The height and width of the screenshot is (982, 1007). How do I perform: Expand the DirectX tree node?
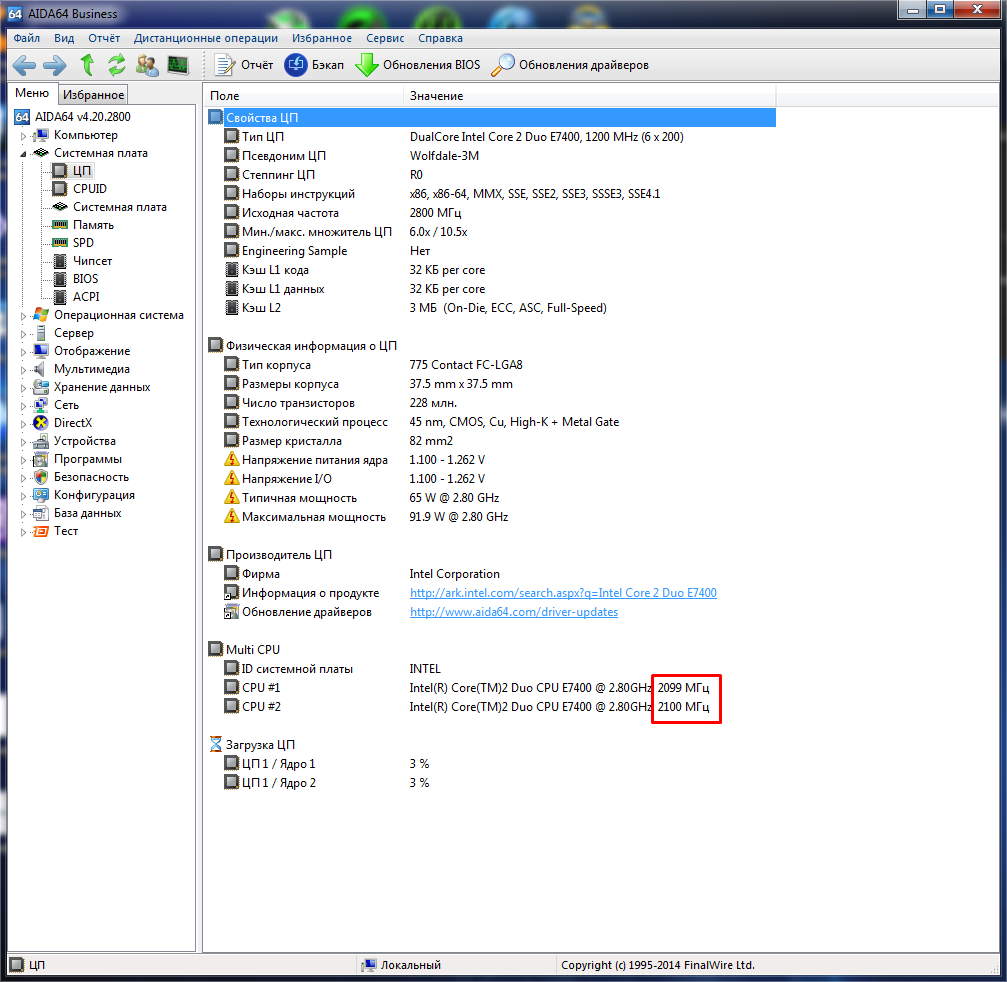click(23, 423)
